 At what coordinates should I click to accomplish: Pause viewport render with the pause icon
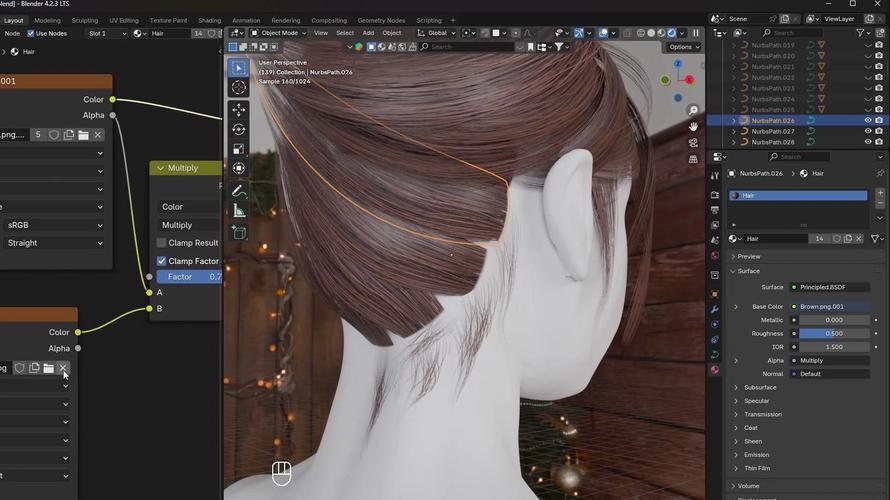point(695,33)
